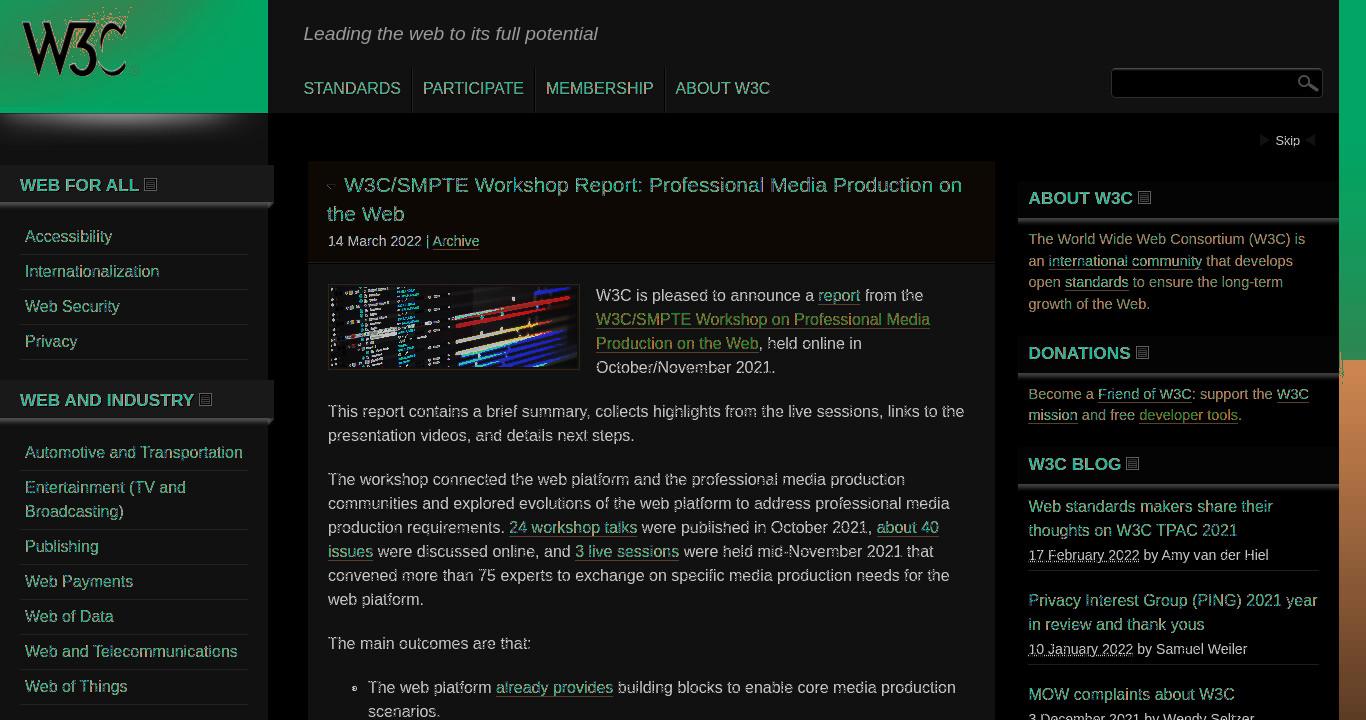Screen dimensions: 1366x720
Task: Open the Publishing link
Action: point(62,547)
